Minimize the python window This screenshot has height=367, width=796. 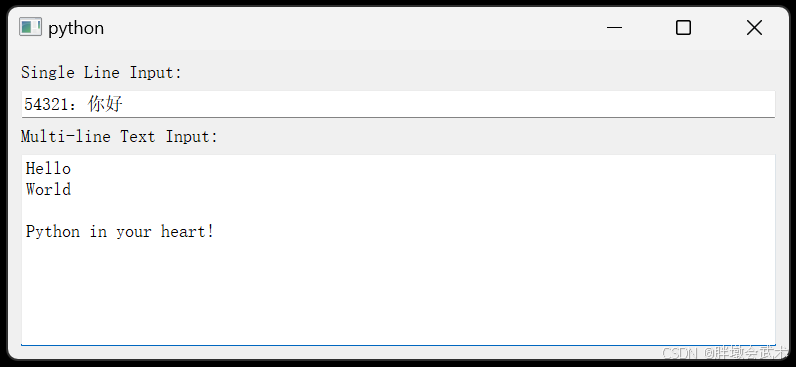614,27
